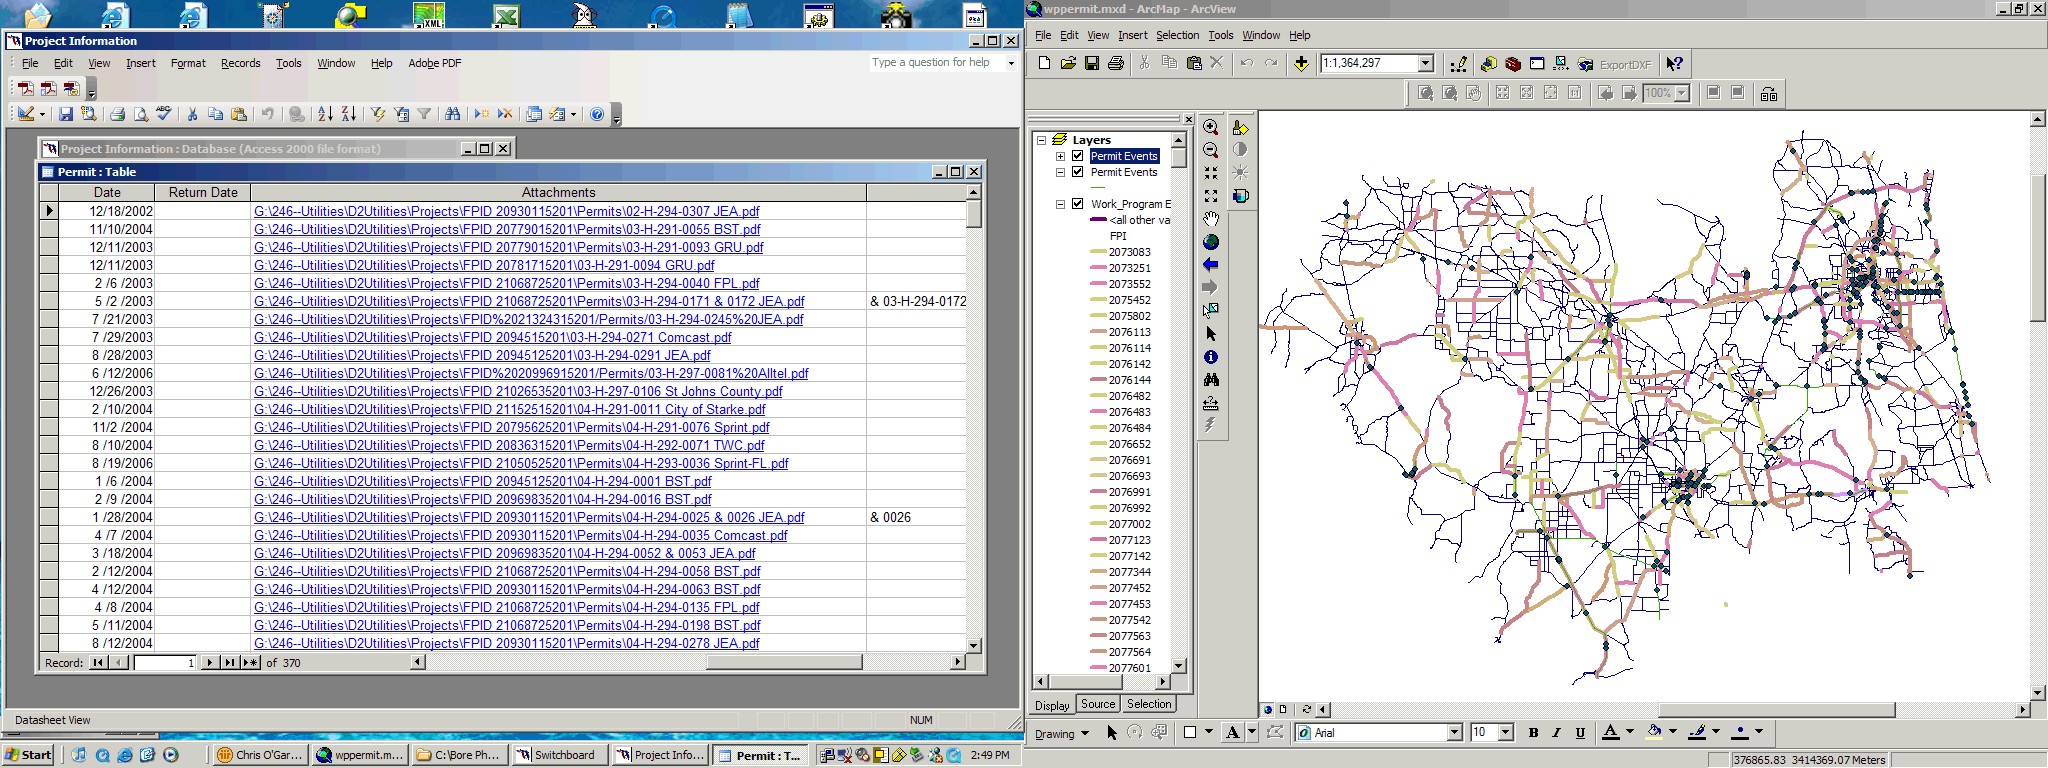Click ArcMap Open folder icon
This screenshot has width=2048, height=768.
point(1068,63)
